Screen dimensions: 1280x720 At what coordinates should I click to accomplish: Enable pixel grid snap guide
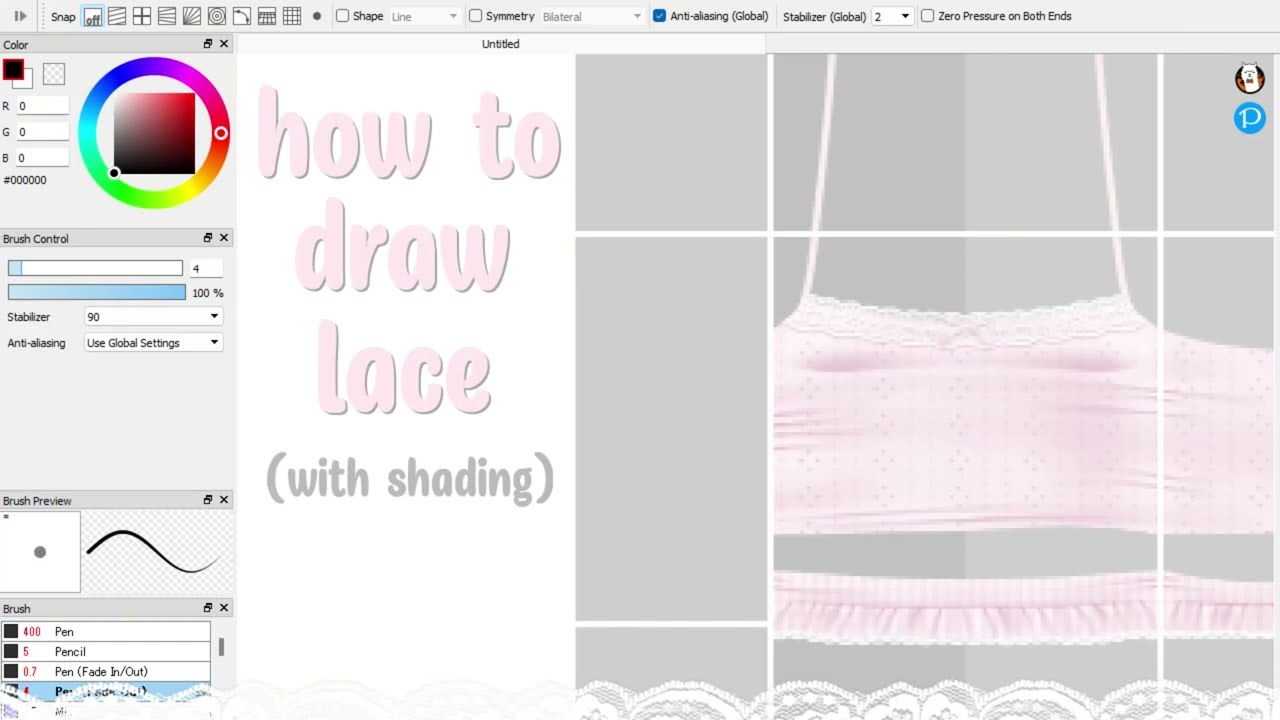point(292,16)
